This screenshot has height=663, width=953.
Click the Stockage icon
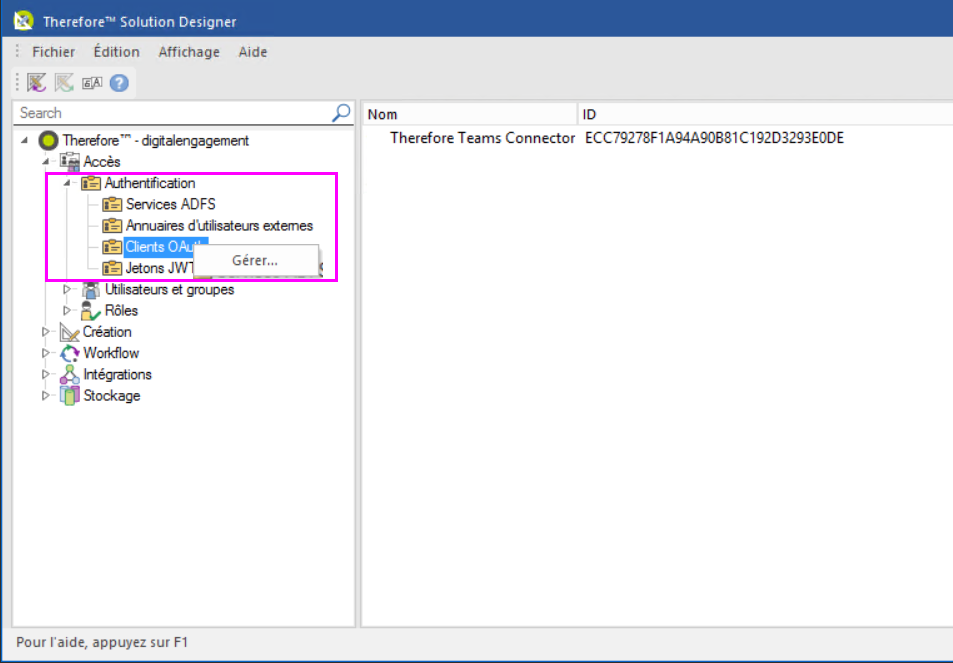click(69, 396)
